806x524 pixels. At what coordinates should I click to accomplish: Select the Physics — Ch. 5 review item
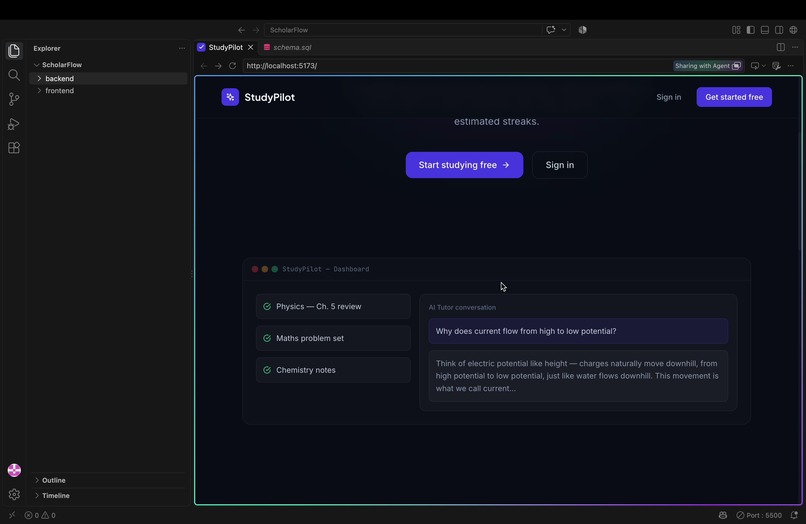click(x=333, y=306)
